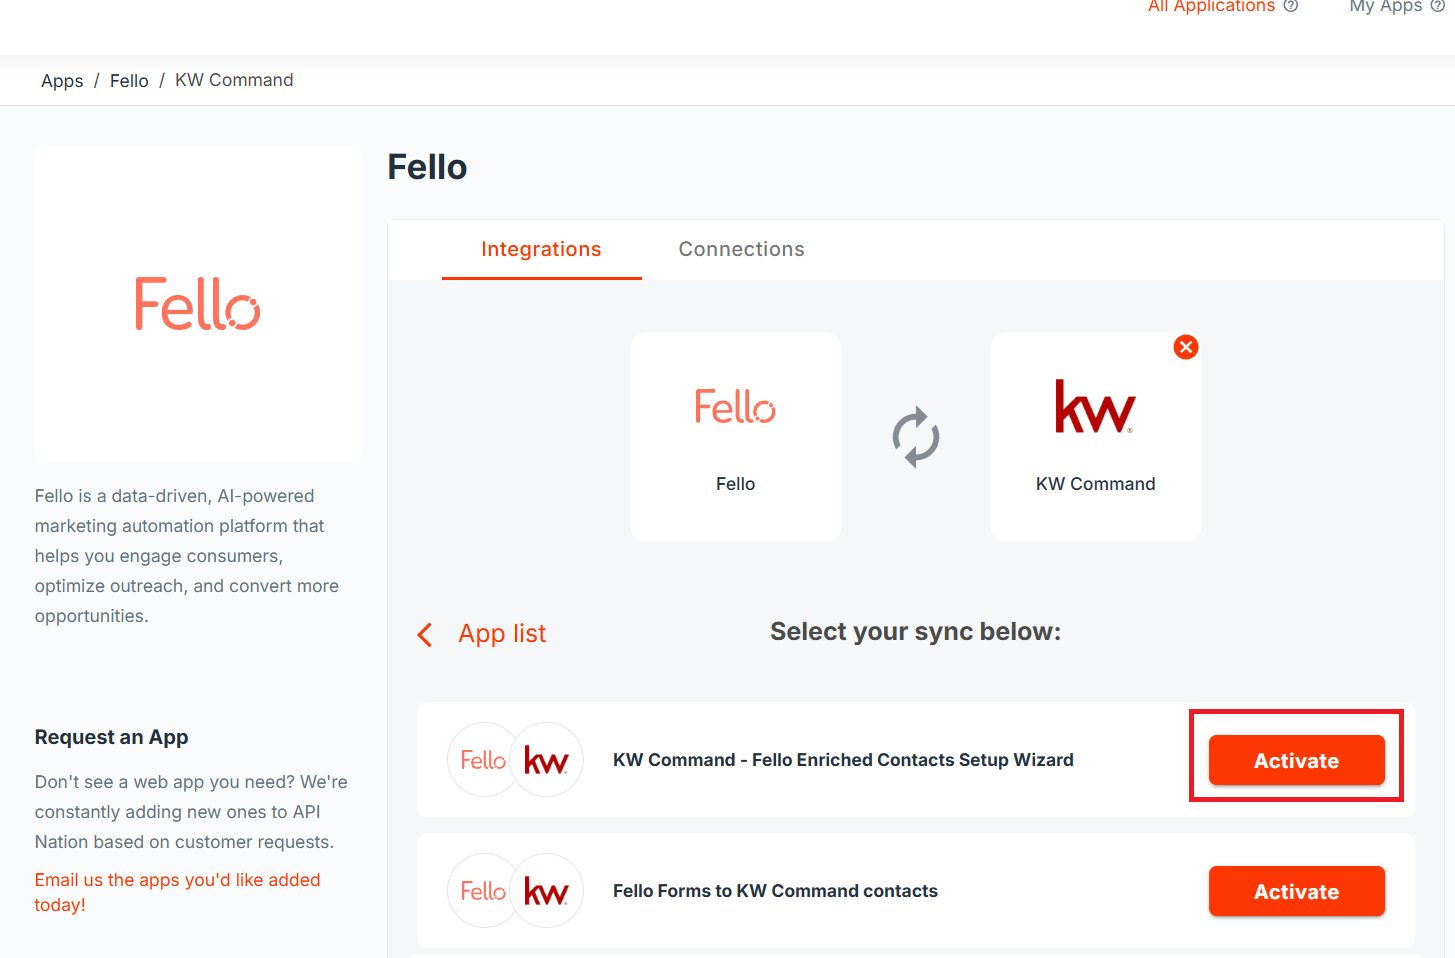Select the KW Command app tile
Viewport: 1455px width, 958px height.
(x=1095, y=437)
